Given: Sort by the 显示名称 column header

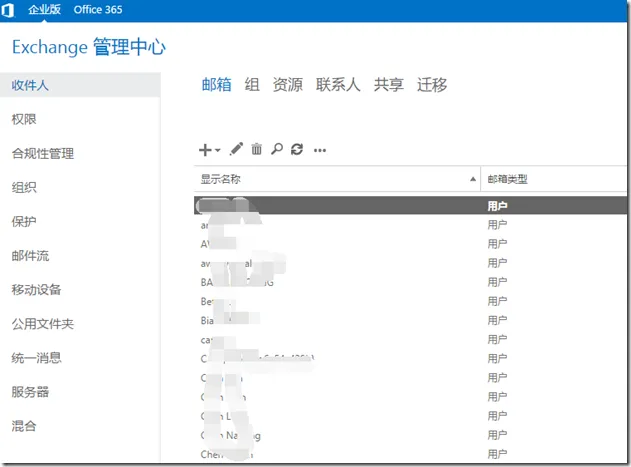Looking at the screenshot, I should tap(221, 179).
